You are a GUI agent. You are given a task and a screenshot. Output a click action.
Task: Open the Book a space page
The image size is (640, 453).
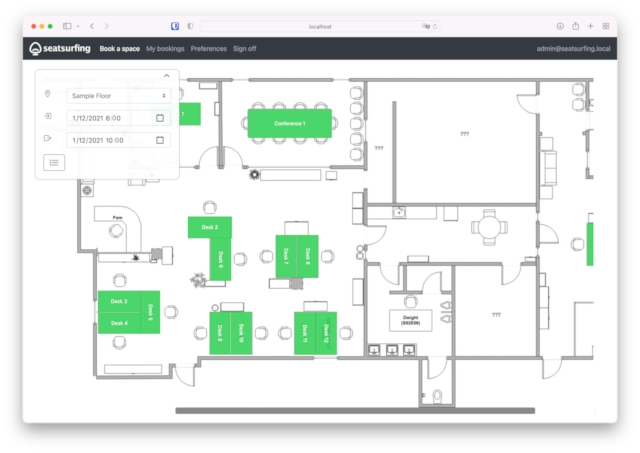pos(120,49)
